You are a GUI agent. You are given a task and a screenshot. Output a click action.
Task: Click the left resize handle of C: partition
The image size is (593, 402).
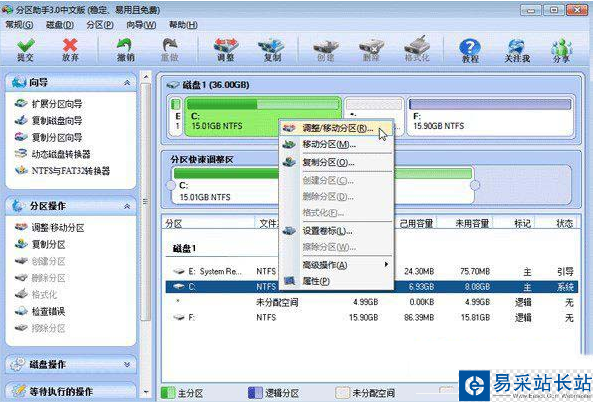171,185
